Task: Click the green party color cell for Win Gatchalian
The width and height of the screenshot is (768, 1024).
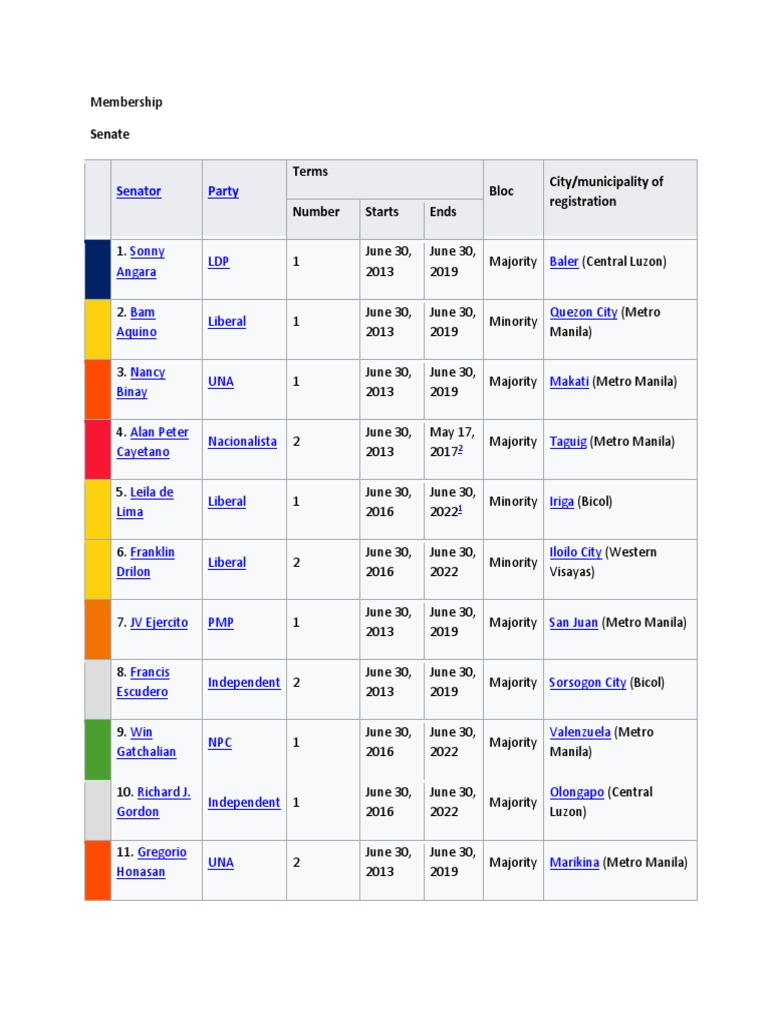Action: point(97,750)
